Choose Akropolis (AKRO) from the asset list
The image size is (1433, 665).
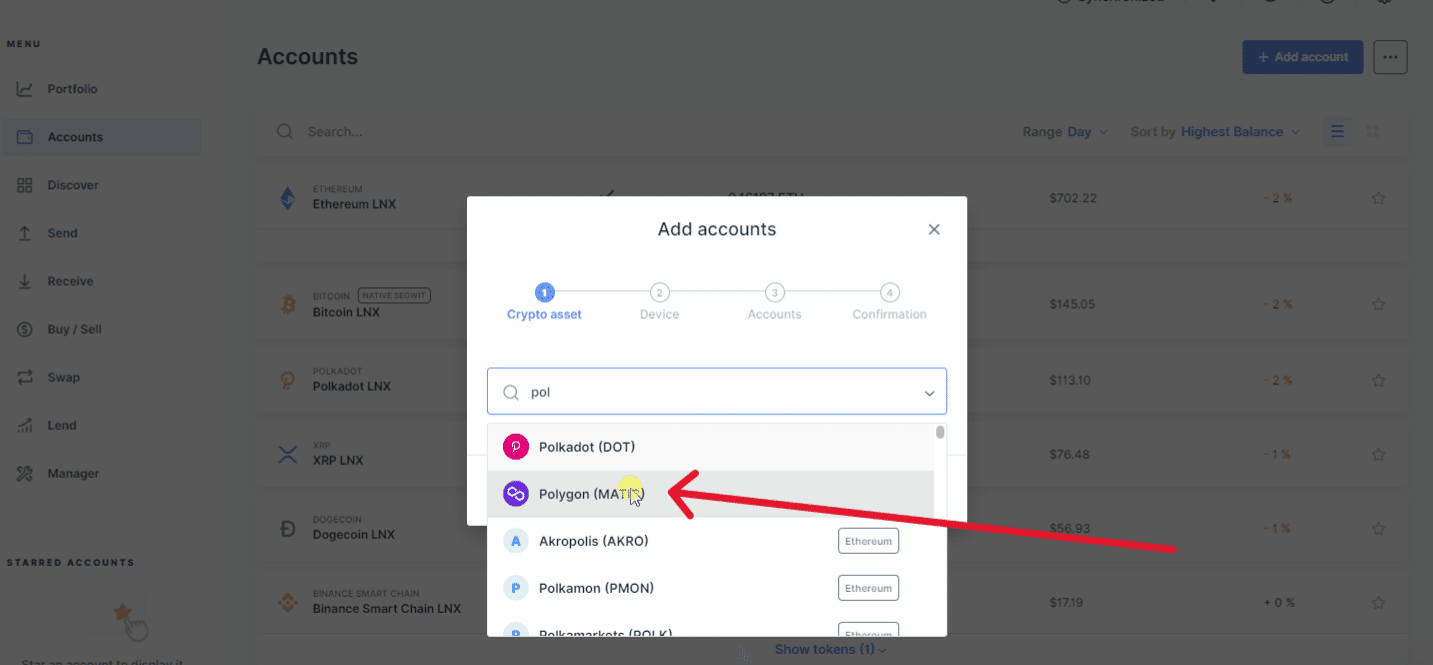711,541
